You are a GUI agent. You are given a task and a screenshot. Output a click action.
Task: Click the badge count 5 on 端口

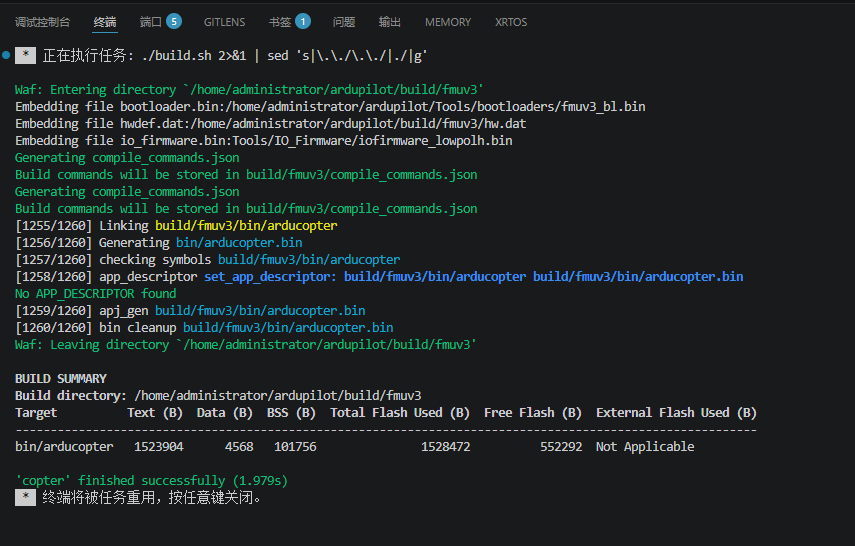[174, 21]
